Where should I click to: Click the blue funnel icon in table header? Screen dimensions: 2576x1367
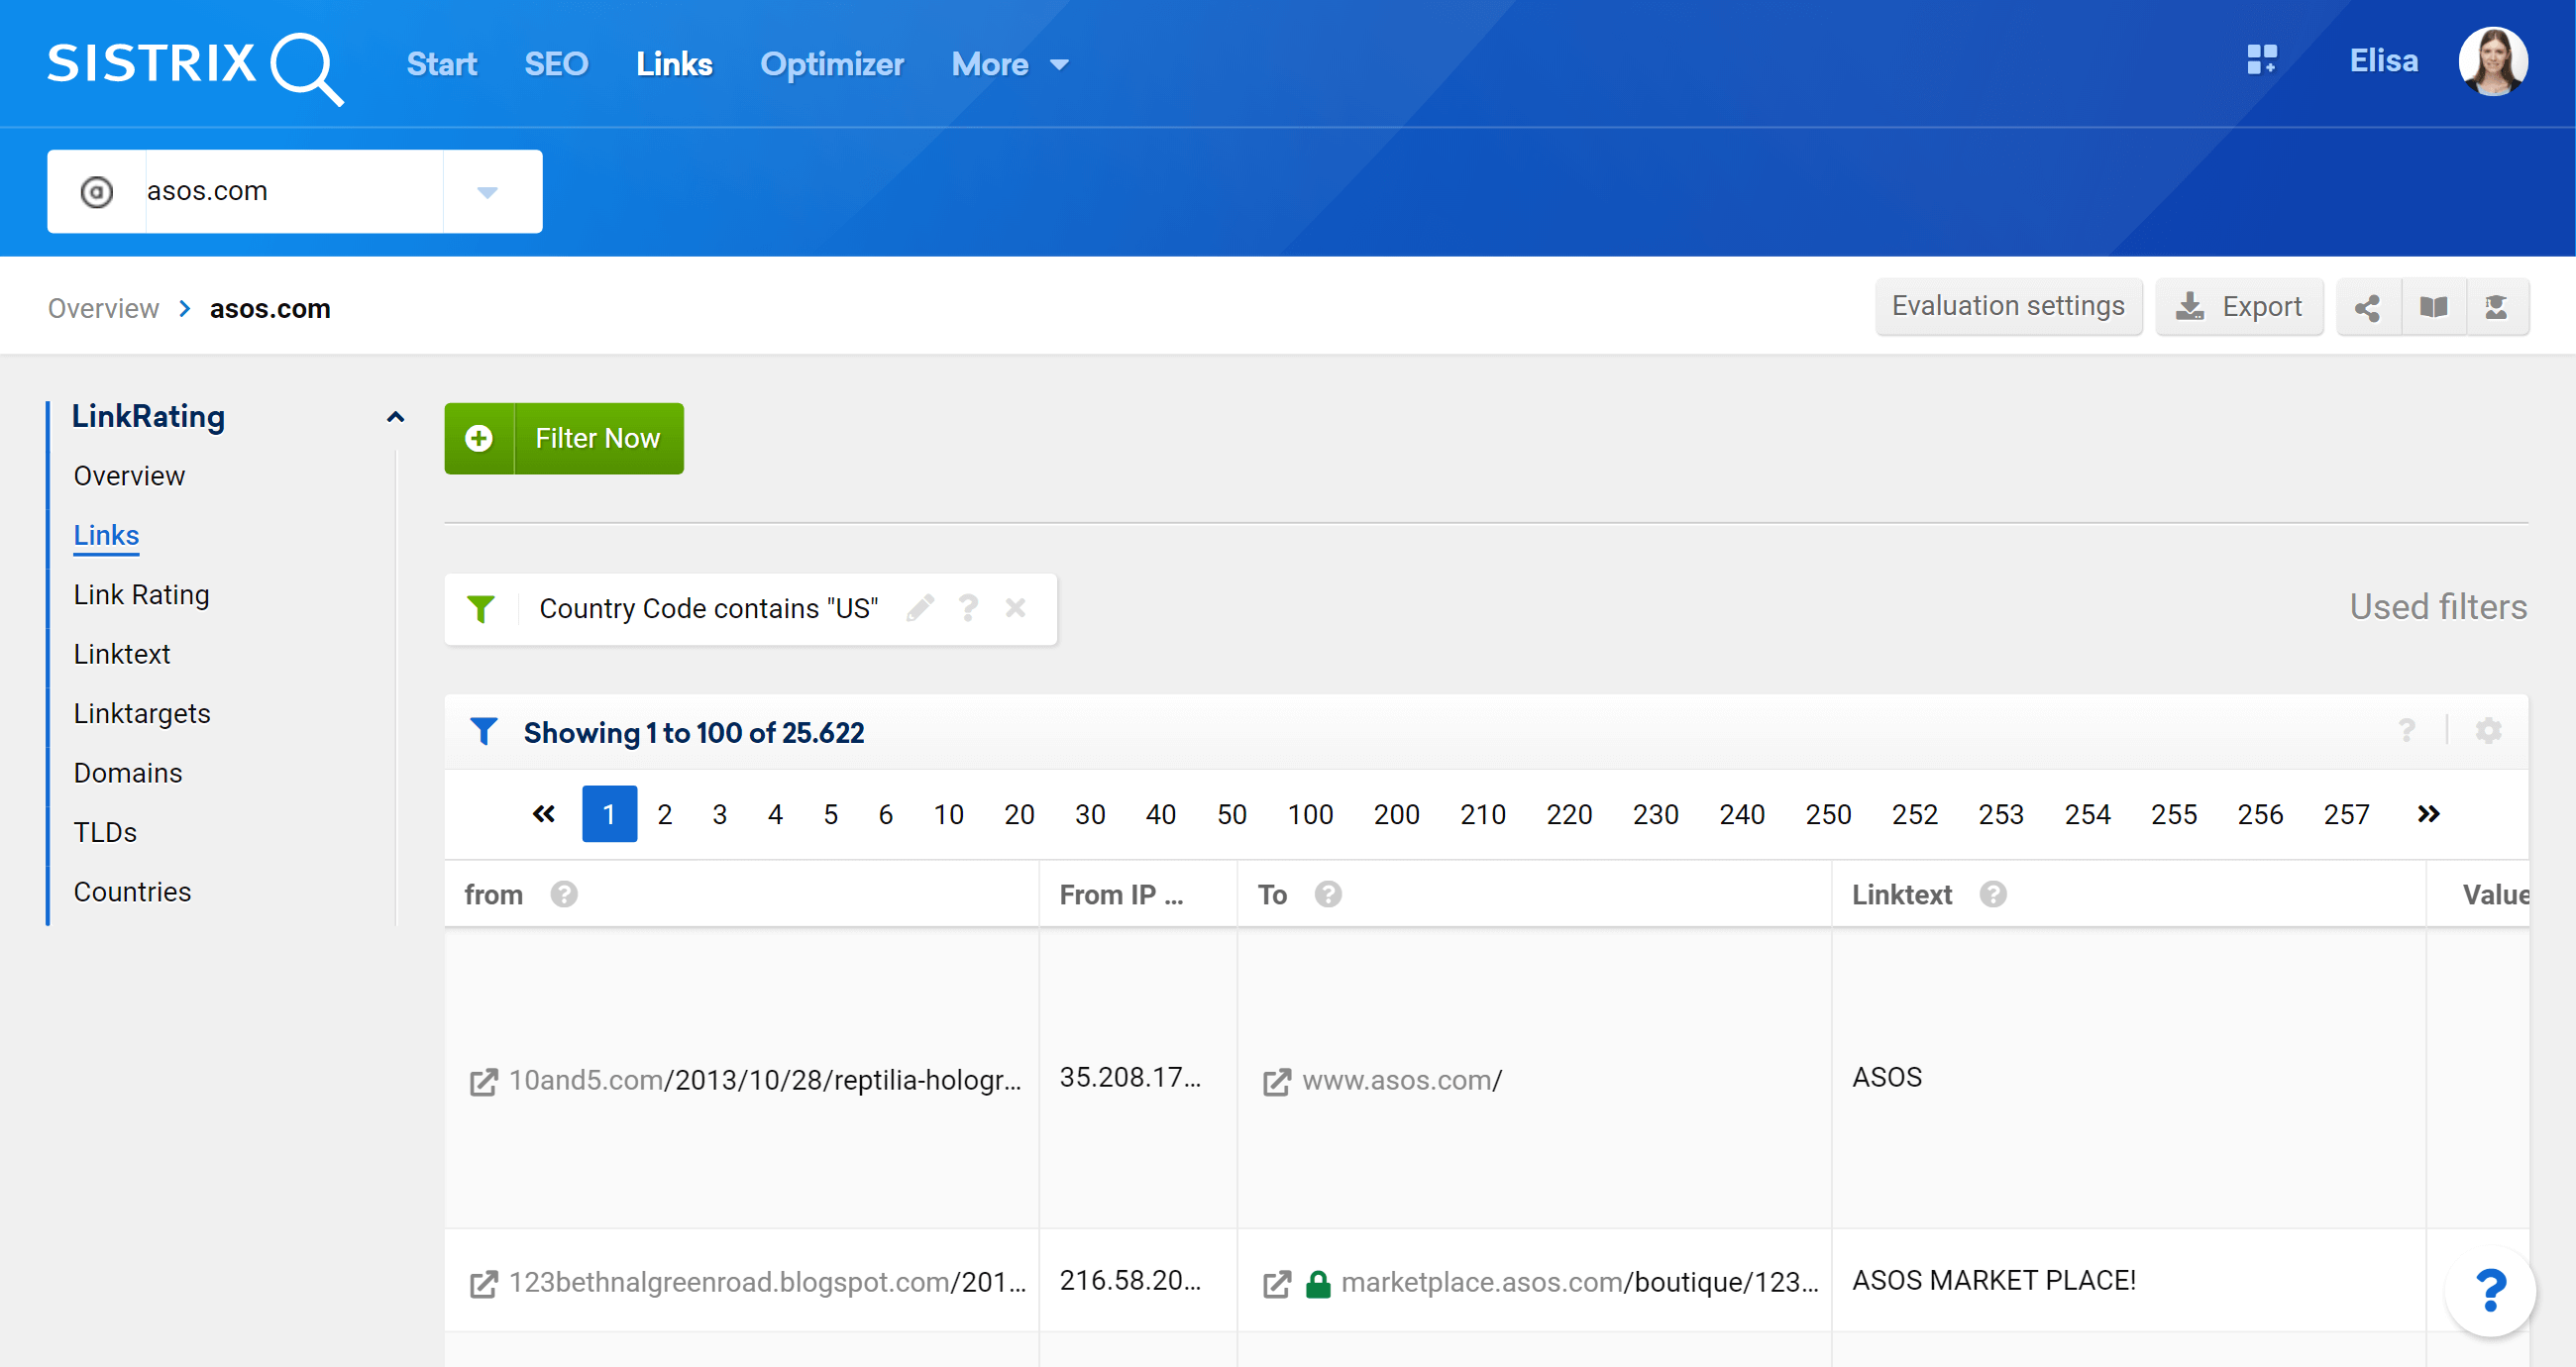(484, 732)
